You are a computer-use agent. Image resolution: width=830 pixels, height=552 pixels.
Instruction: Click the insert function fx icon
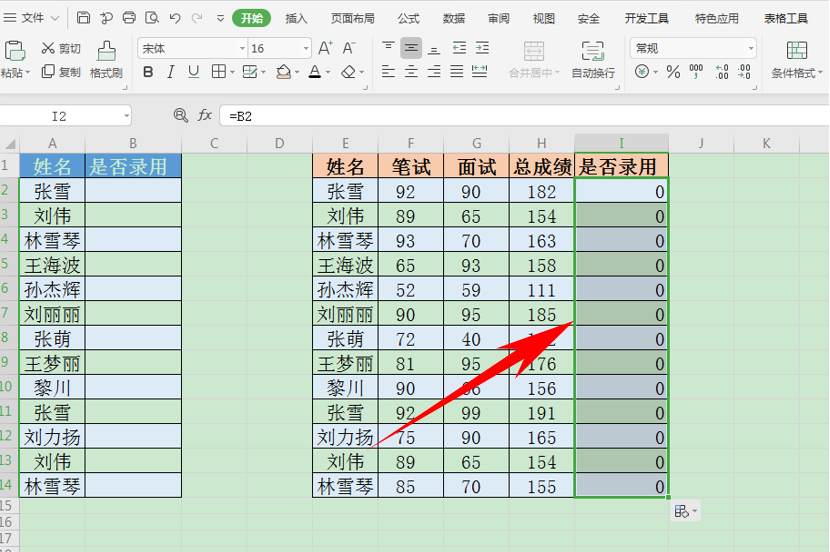(205, 115)
